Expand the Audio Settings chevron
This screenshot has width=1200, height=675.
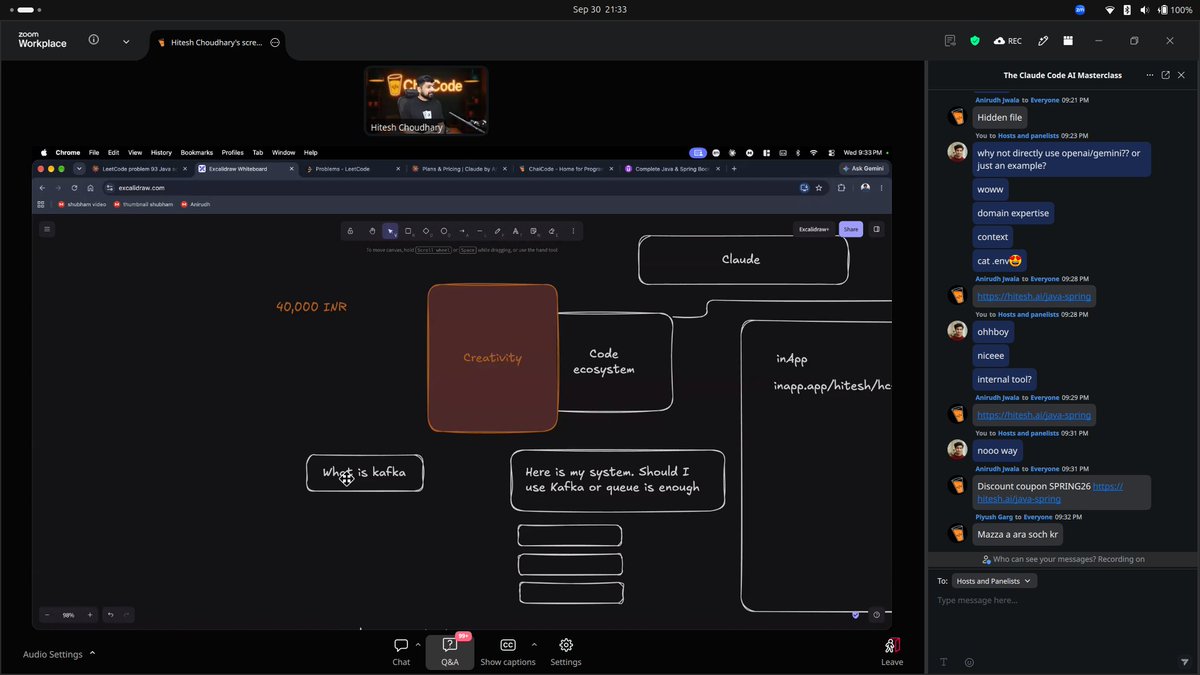92,653
